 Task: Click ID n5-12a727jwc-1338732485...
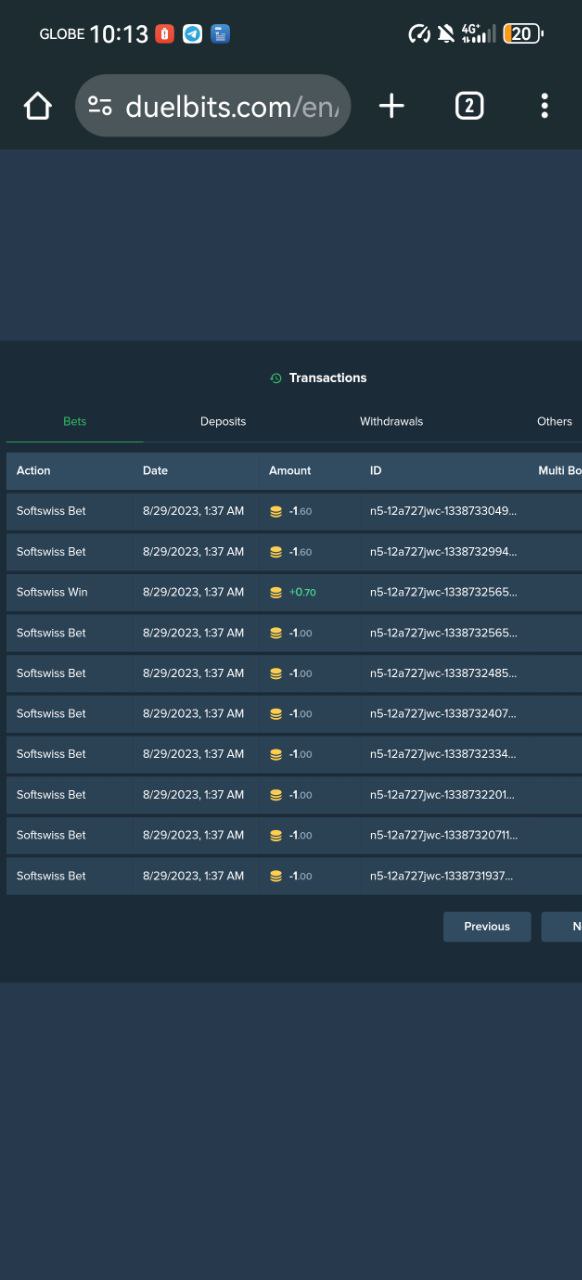pyautogui.click(x=443, y=674)
